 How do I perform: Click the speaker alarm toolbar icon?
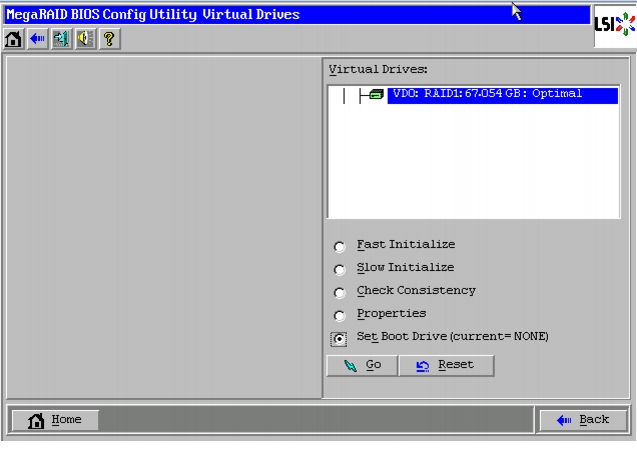85,39
